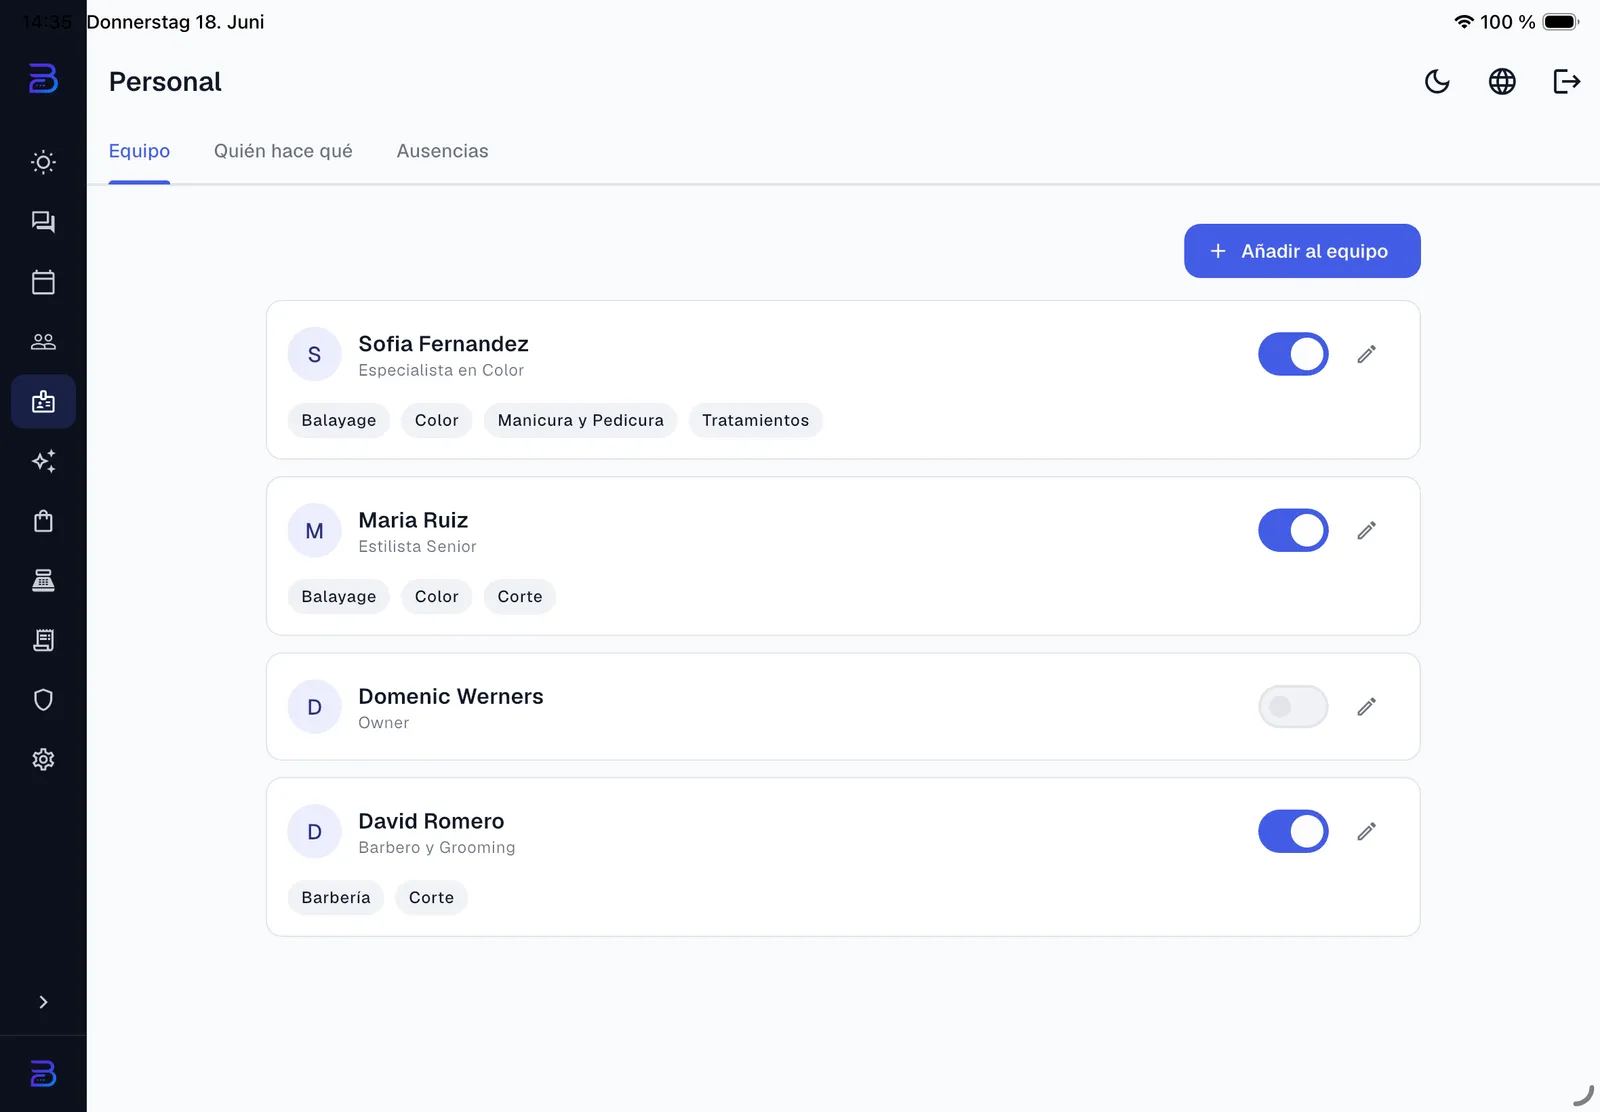Image resolution: width=1600 pixels, height=1112 pixels.
Task: Open language selector globe icon
Action: pyautogui.click(x=1502, y=81)
